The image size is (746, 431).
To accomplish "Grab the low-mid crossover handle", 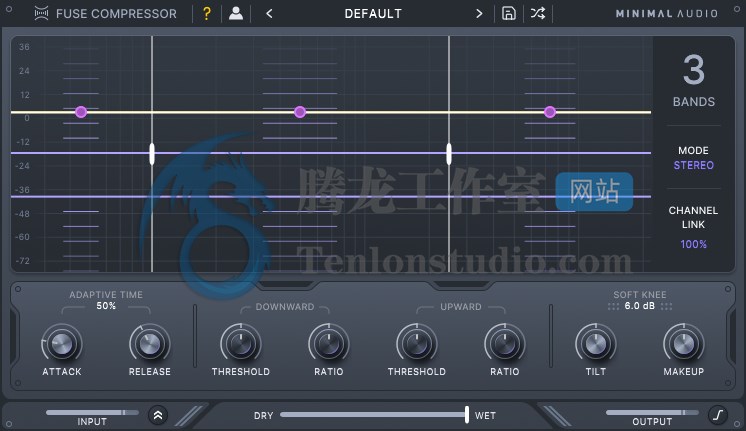I will click(152, 154).
